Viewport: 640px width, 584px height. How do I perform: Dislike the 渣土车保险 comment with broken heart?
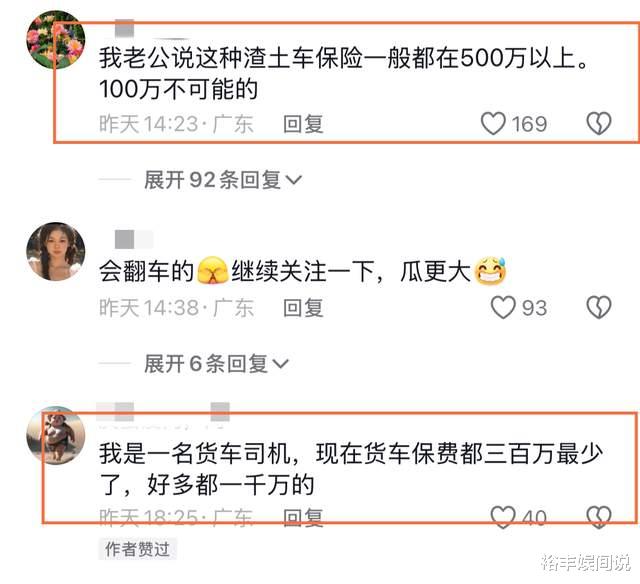click(x=599, y=123)
